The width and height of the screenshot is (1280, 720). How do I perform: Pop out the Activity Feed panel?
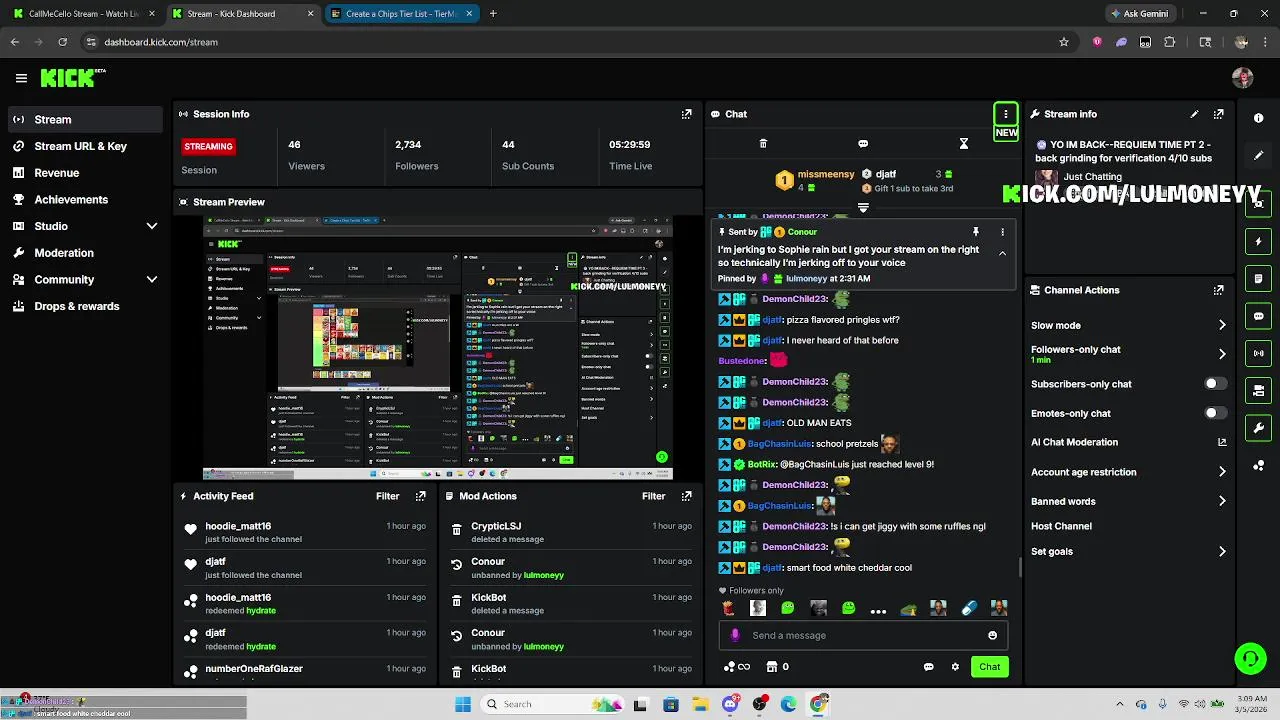point(420,496)
